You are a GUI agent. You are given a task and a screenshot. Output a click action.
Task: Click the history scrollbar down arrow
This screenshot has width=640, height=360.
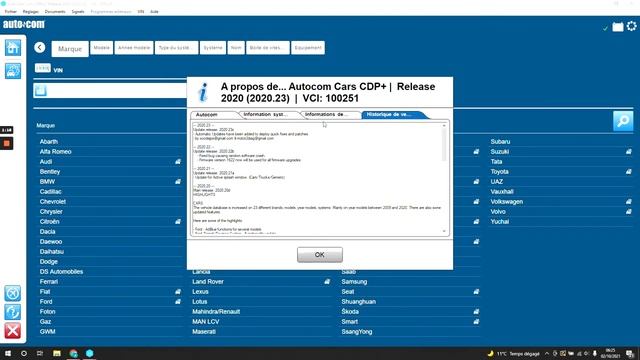[444, 231]
